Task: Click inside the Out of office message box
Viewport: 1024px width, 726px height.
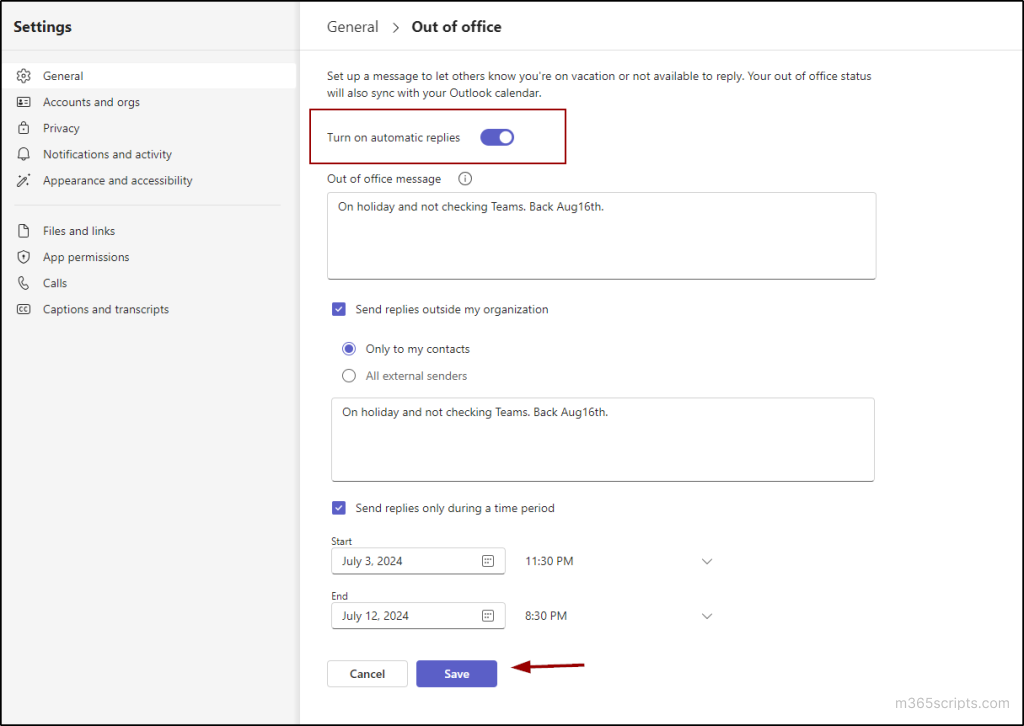Action: coord(600,235)
